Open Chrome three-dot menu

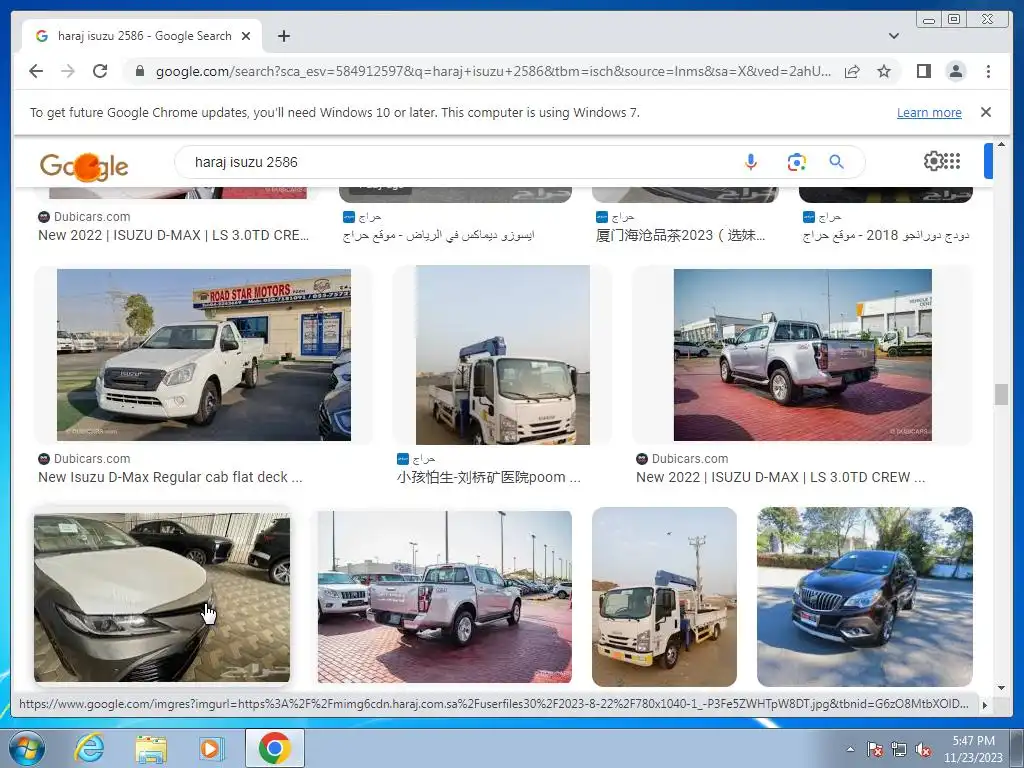[988, 71]
